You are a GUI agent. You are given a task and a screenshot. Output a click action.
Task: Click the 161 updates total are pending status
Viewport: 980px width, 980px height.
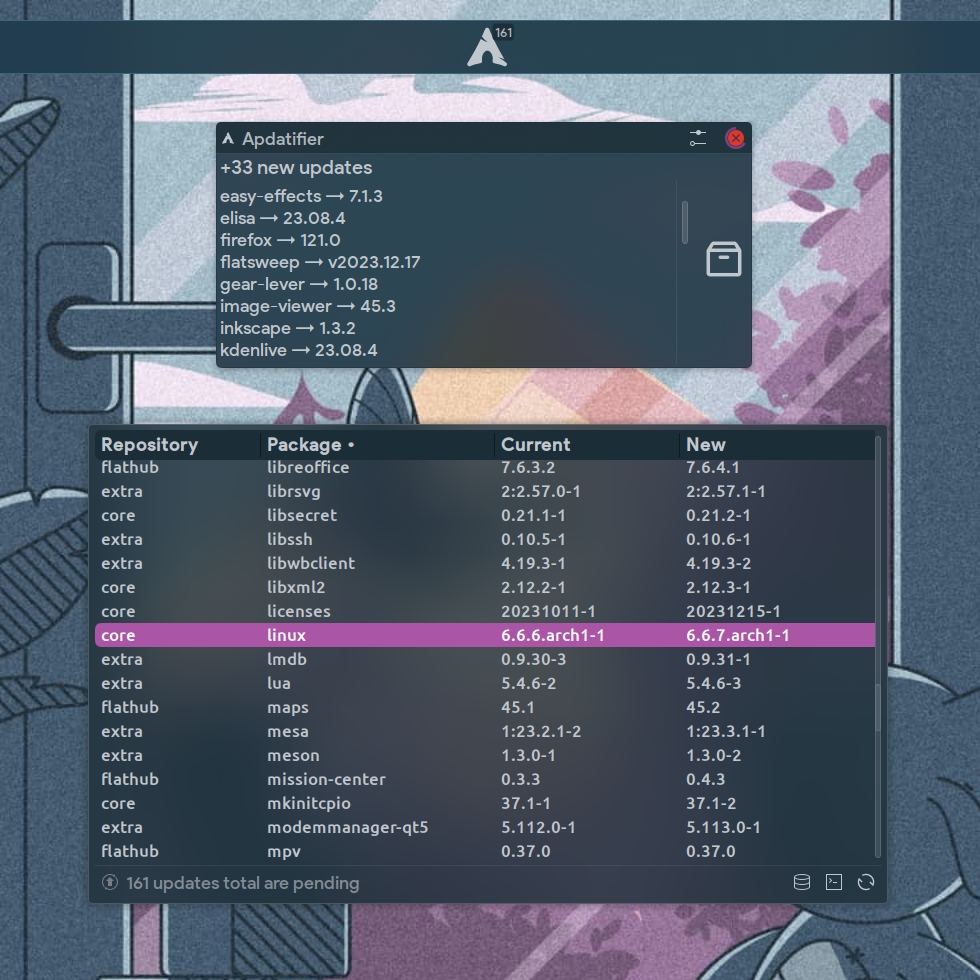click(242, 882)
